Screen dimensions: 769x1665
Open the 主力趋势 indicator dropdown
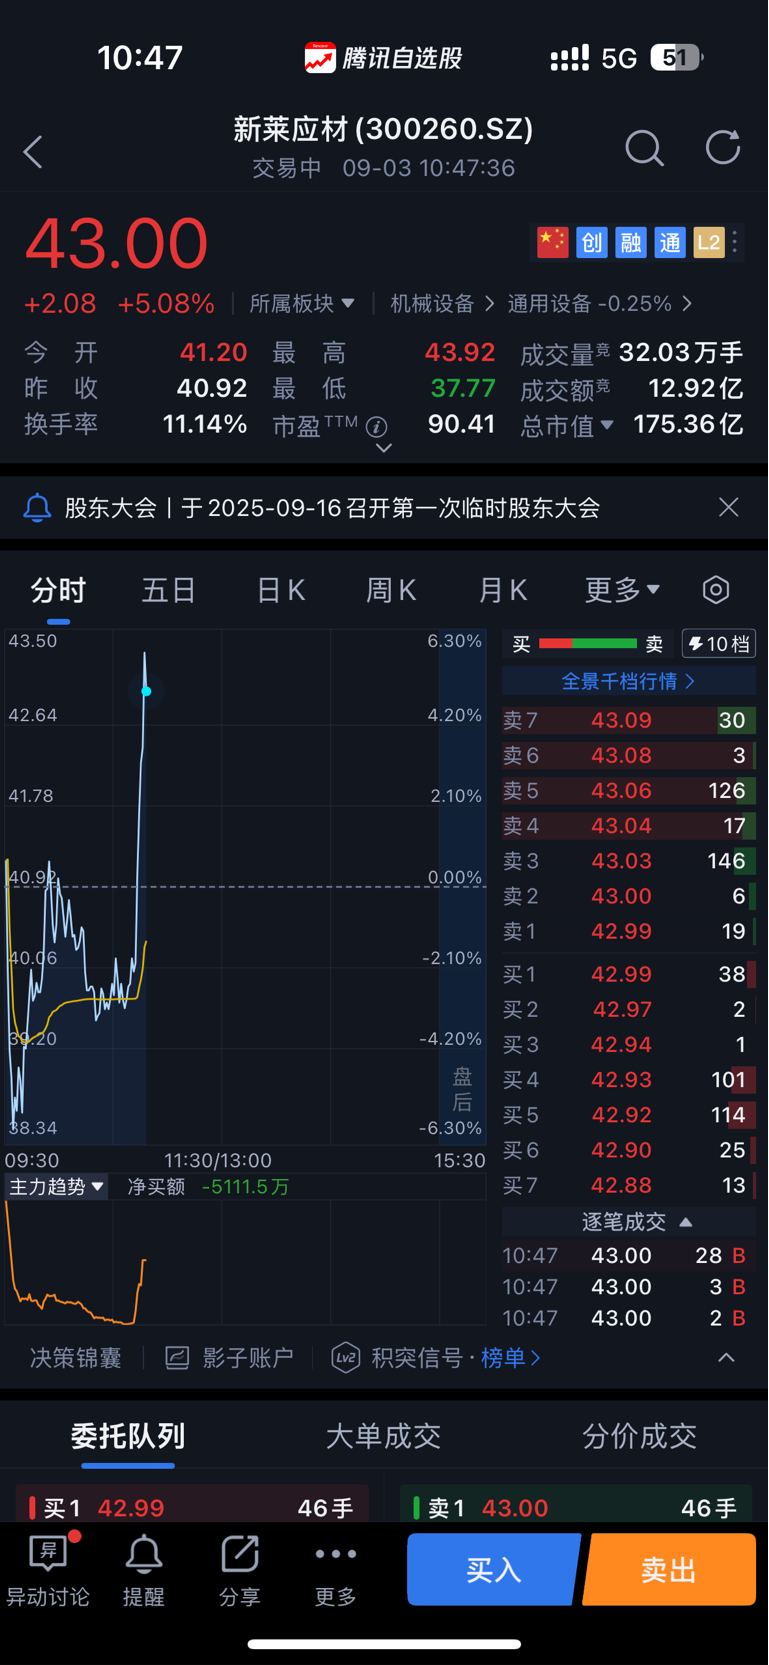pyautogui.click(x=56, y=1187)
